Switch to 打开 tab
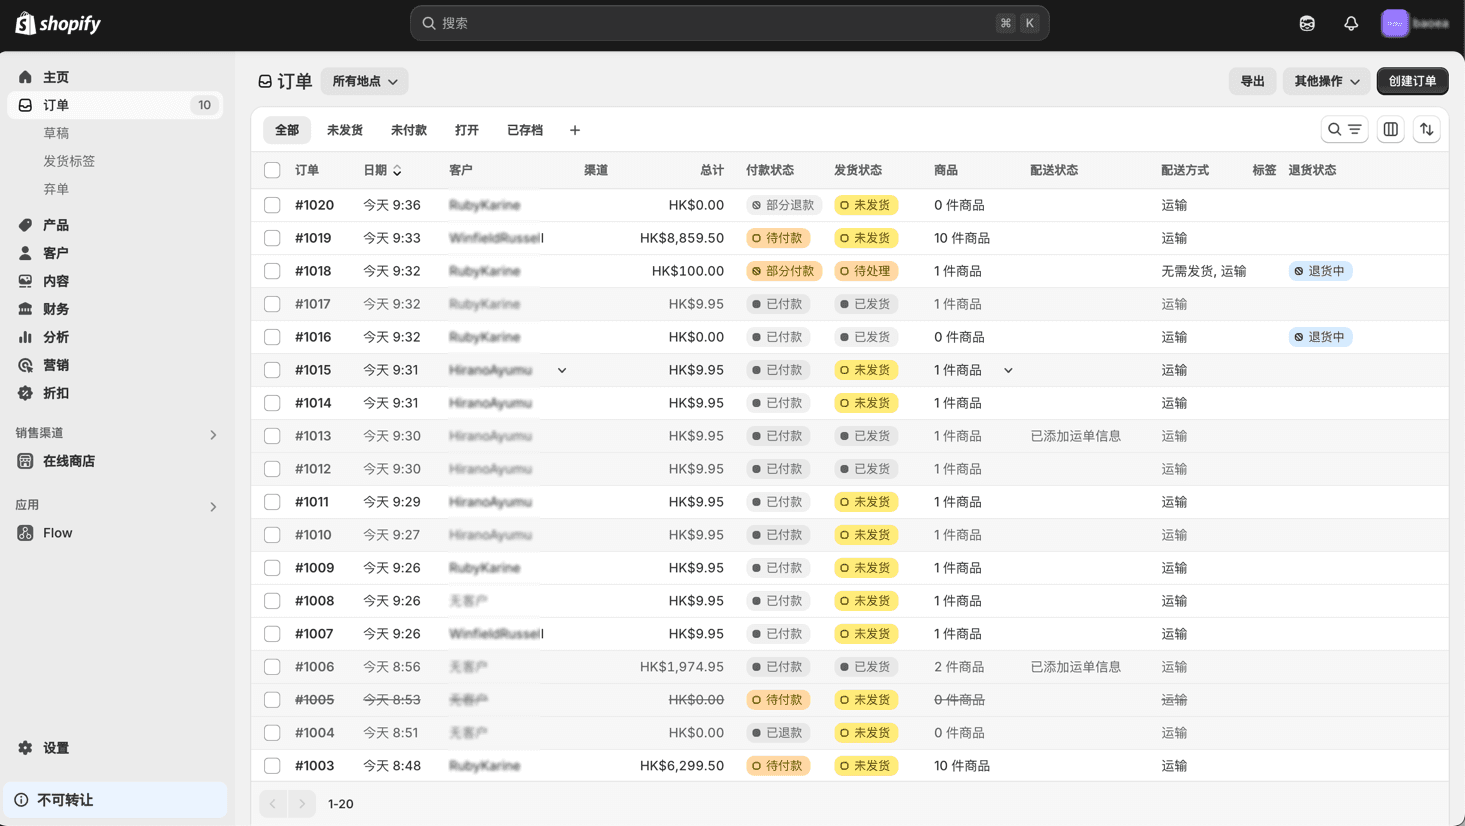Screen dimensions: 1465x826 467,130
